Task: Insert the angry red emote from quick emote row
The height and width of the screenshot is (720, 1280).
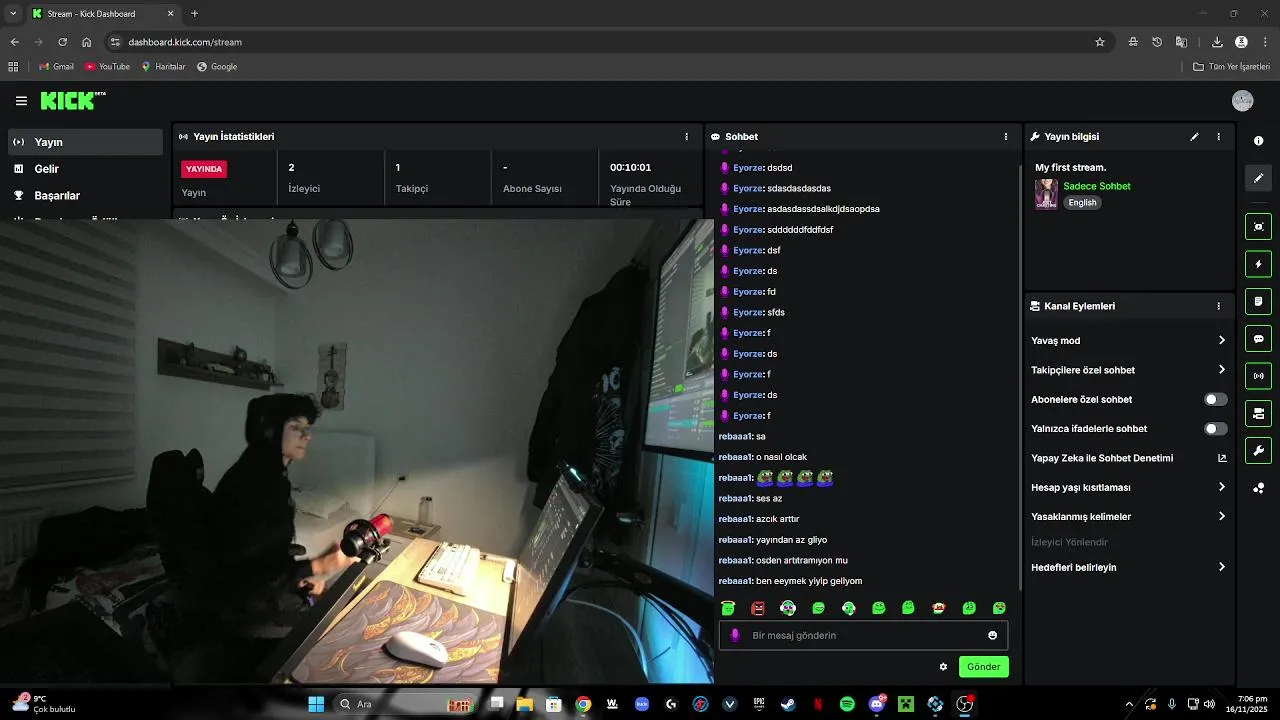Action: tap(758, 608)
